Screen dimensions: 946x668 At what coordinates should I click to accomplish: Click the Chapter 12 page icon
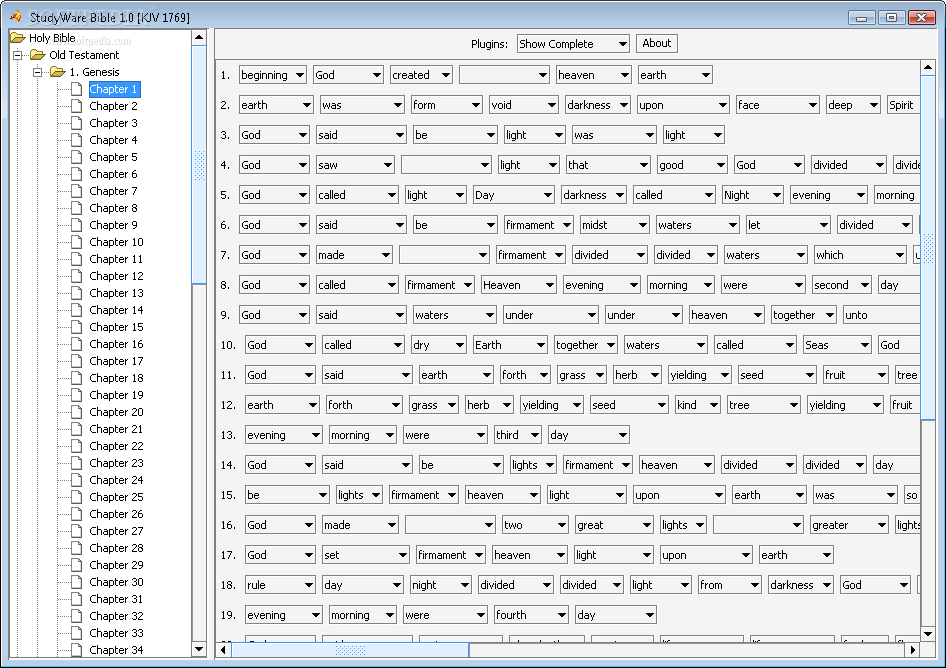(x=77, y=276)
